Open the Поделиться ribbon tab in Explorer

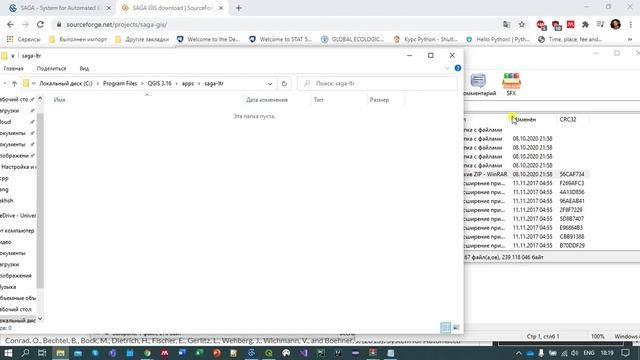pos(51,69)
